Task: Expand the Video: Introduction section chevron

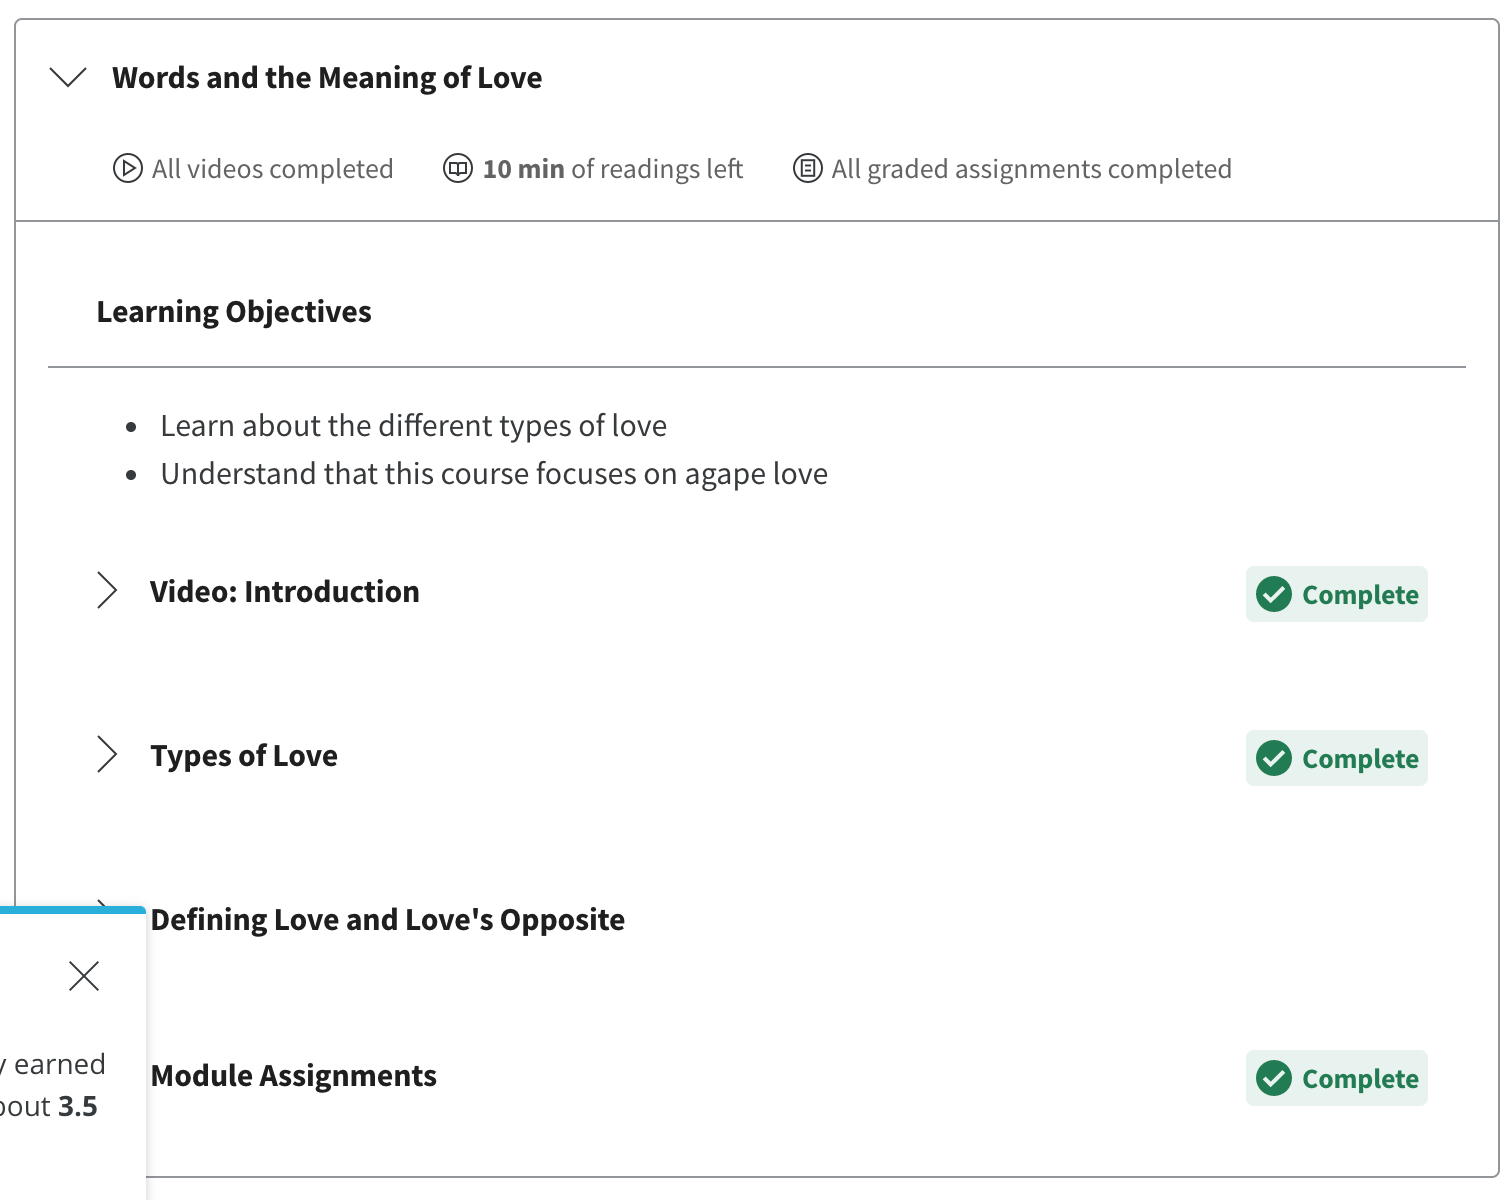Action: pos(107,591)
